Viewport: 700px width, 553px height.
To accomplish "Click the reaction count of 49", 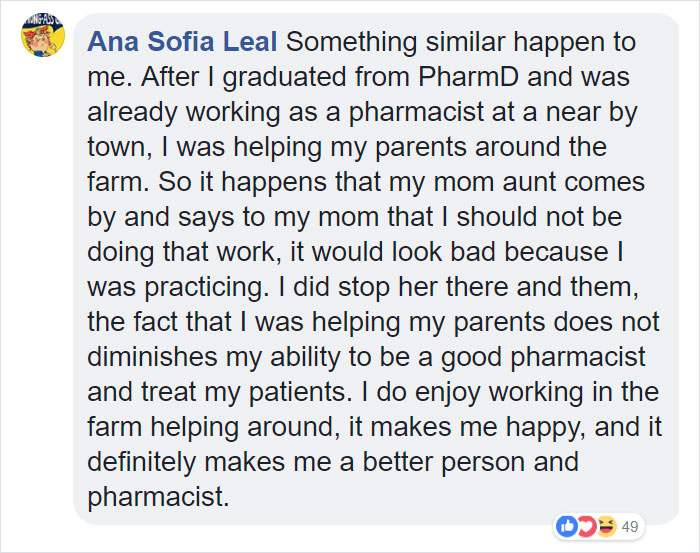I will pyautogui.click(x=630, y=527).
